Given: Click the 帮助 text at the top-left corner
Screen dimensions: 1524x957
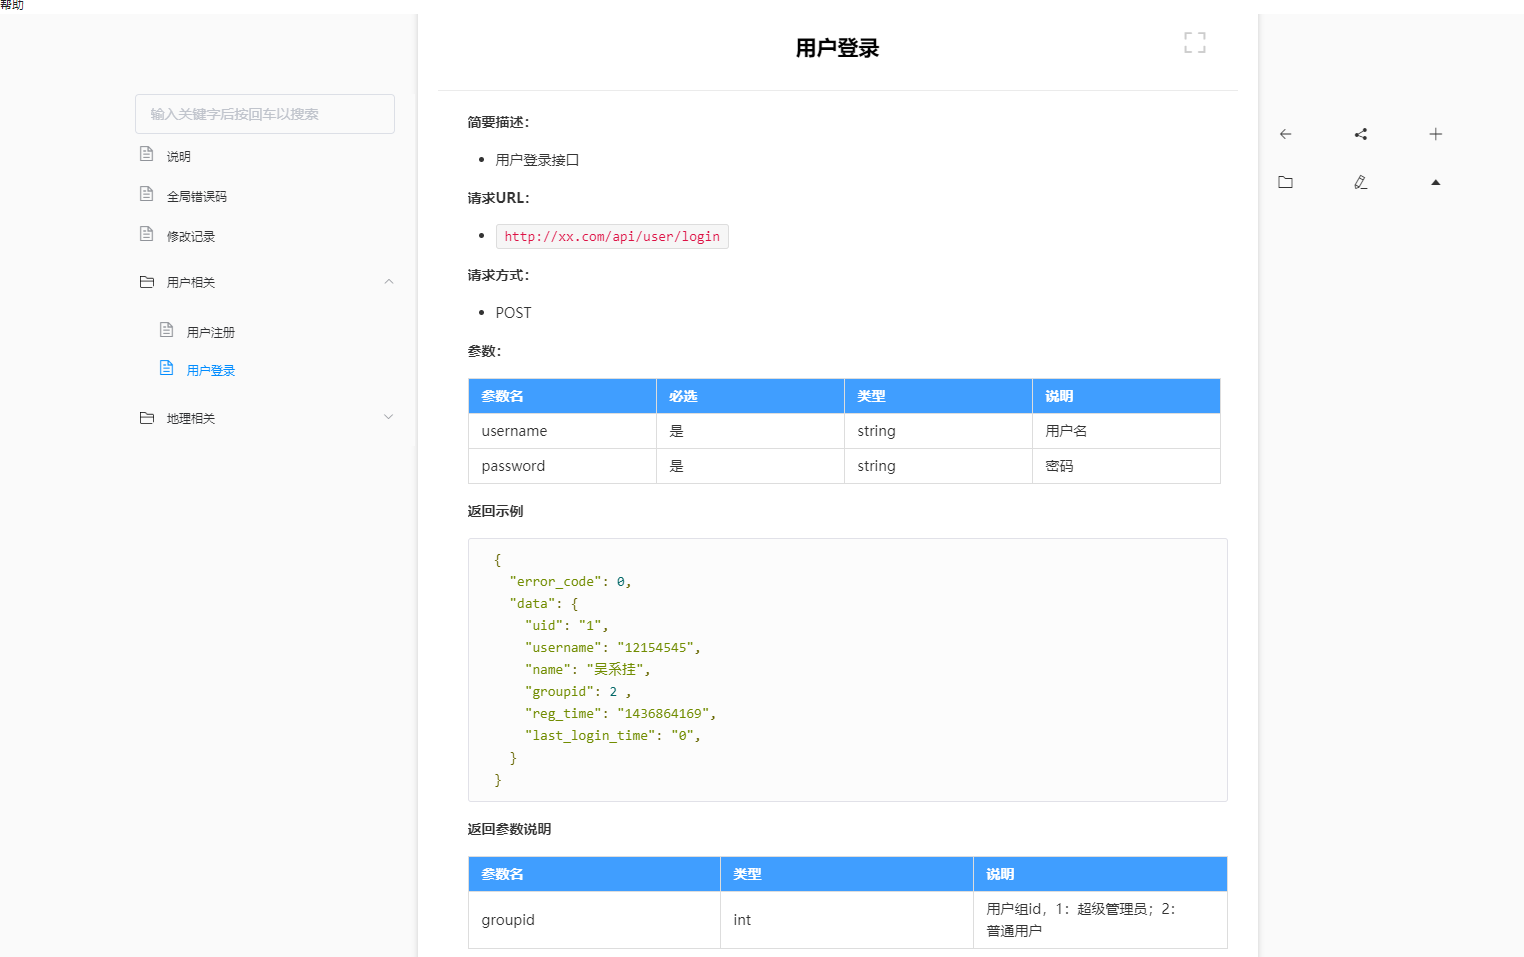Looking at the screenshot, I should click(x=12, y=5).
